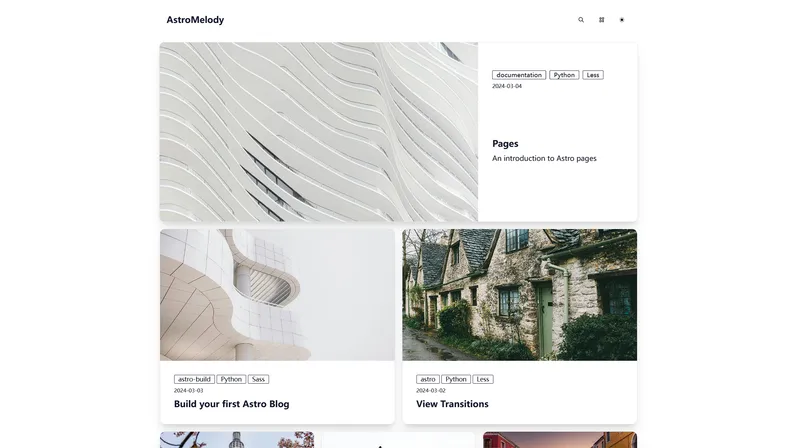Select the 'astro-build' tag
This screenshot has height=448, width=800.
pyautogui.click(x=194, y=379)
